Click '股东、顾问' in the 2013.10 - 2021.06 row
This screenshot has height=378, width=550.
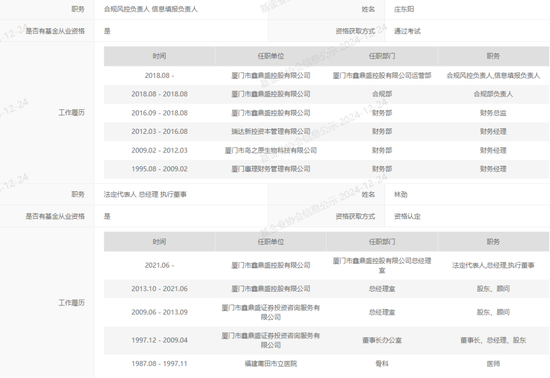point(493,289)
